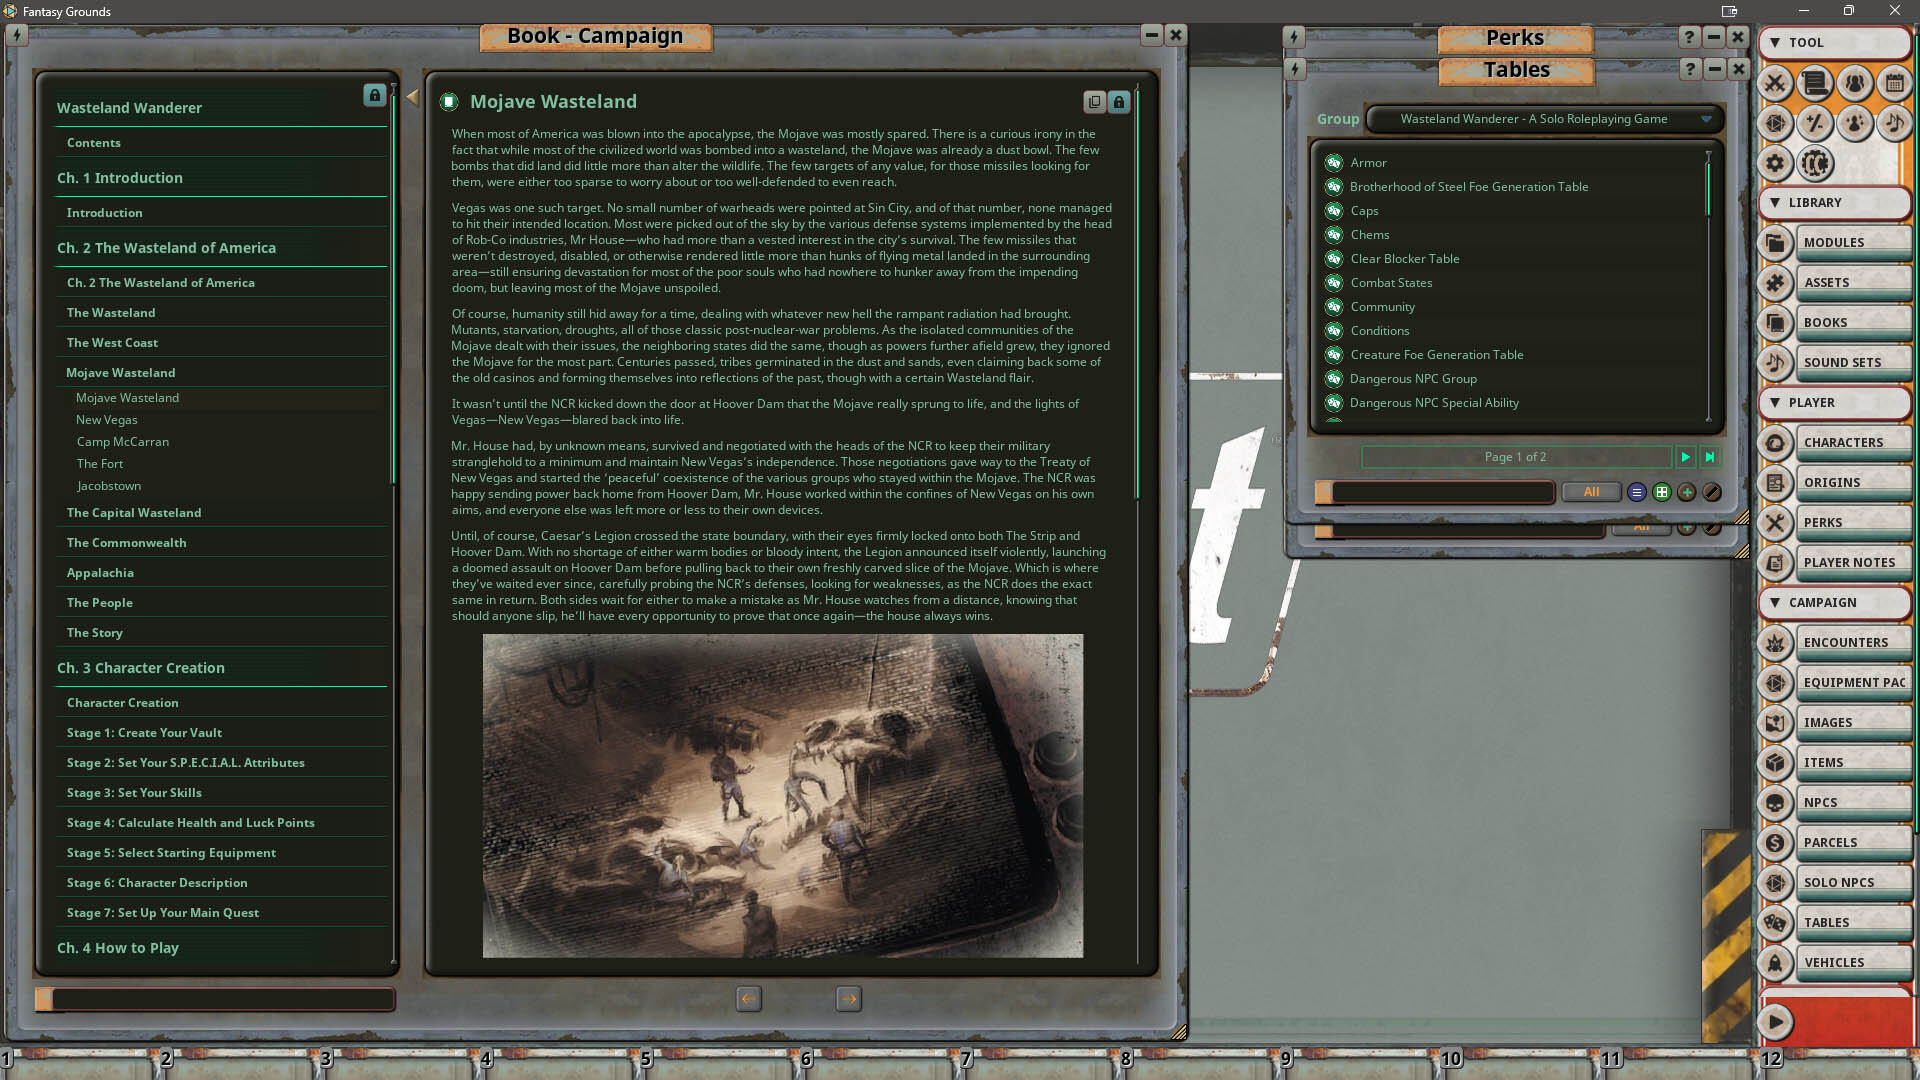Click the Tables window search field

tap(1435, 492)
